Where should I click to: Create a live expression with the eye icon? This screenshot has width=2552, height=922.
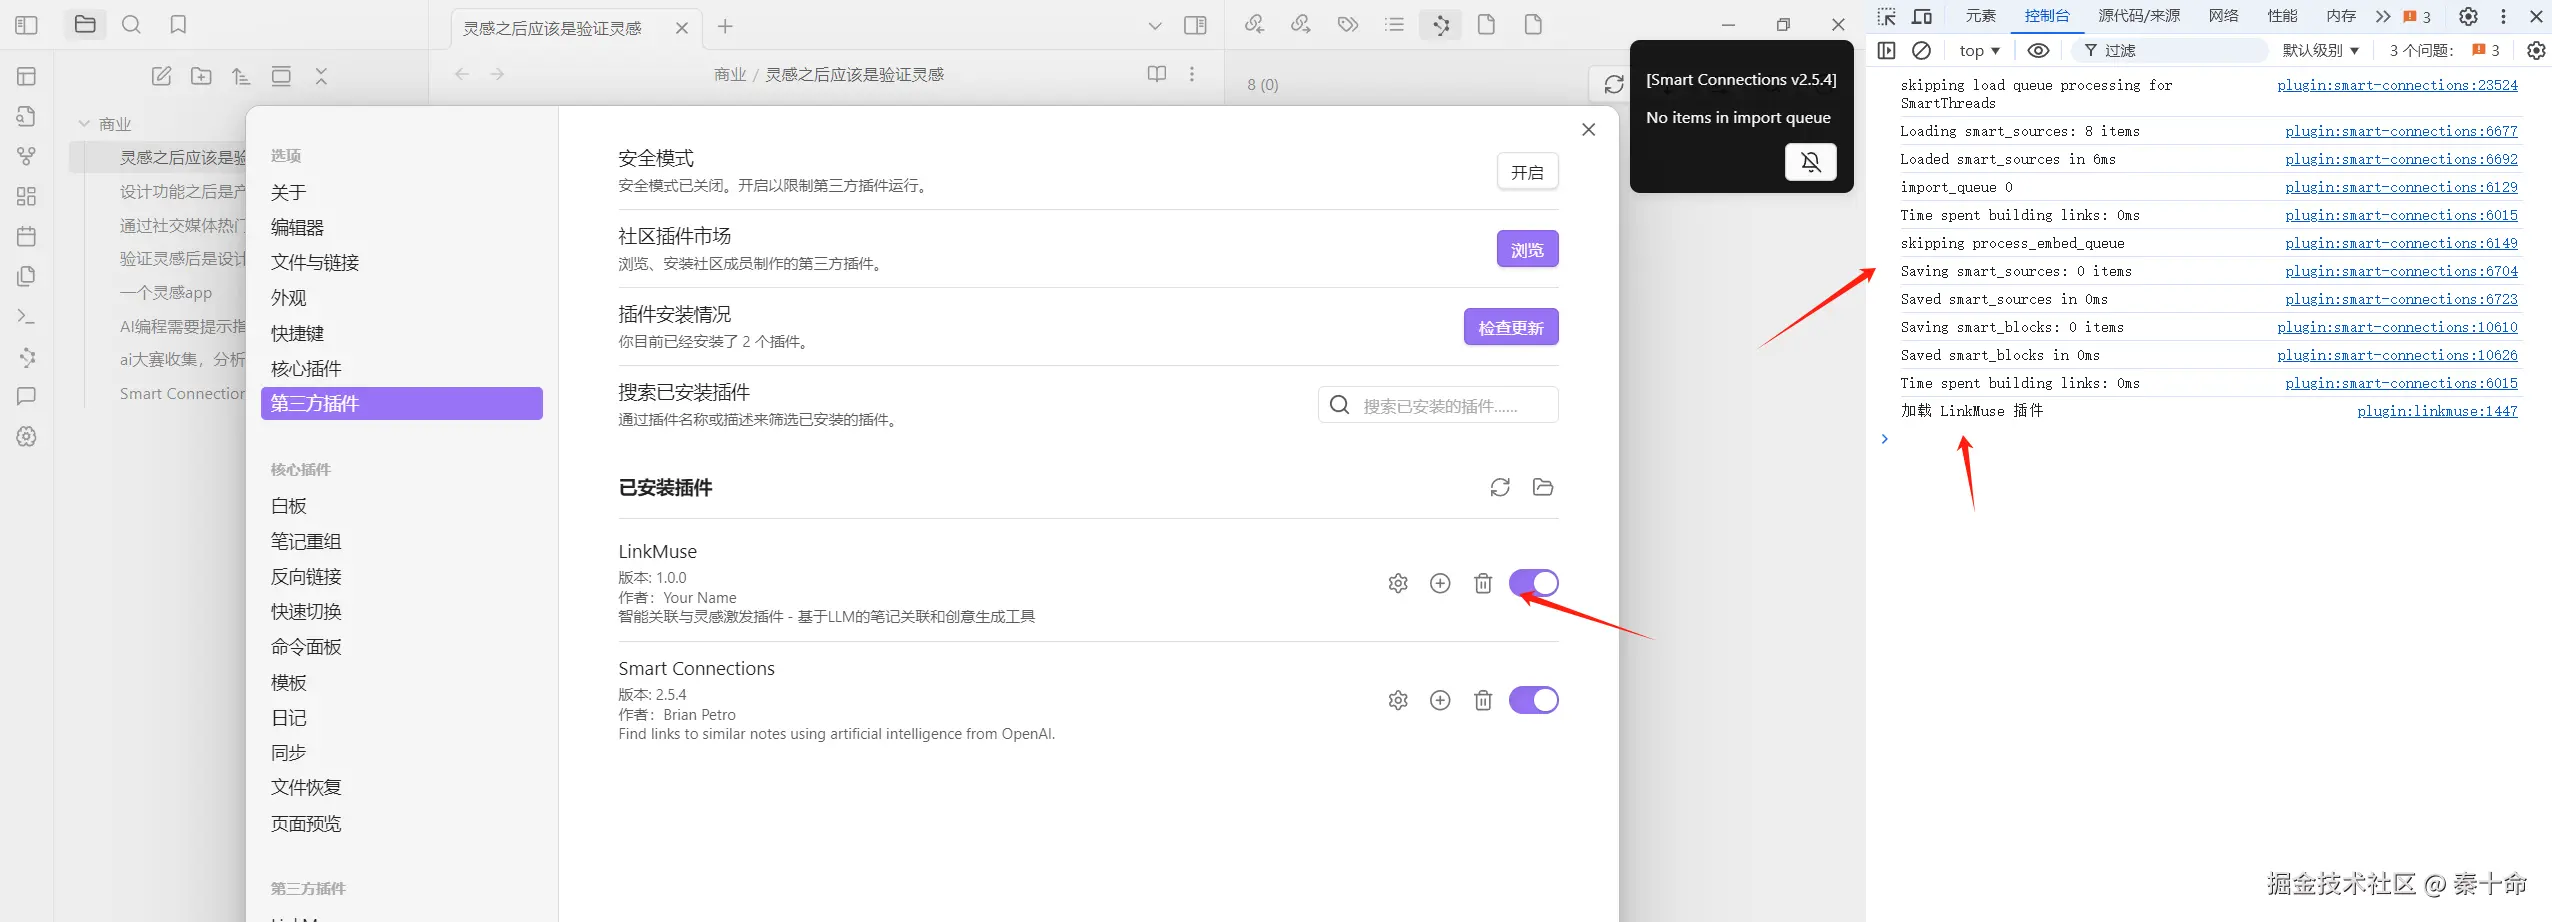point(2038,50)
